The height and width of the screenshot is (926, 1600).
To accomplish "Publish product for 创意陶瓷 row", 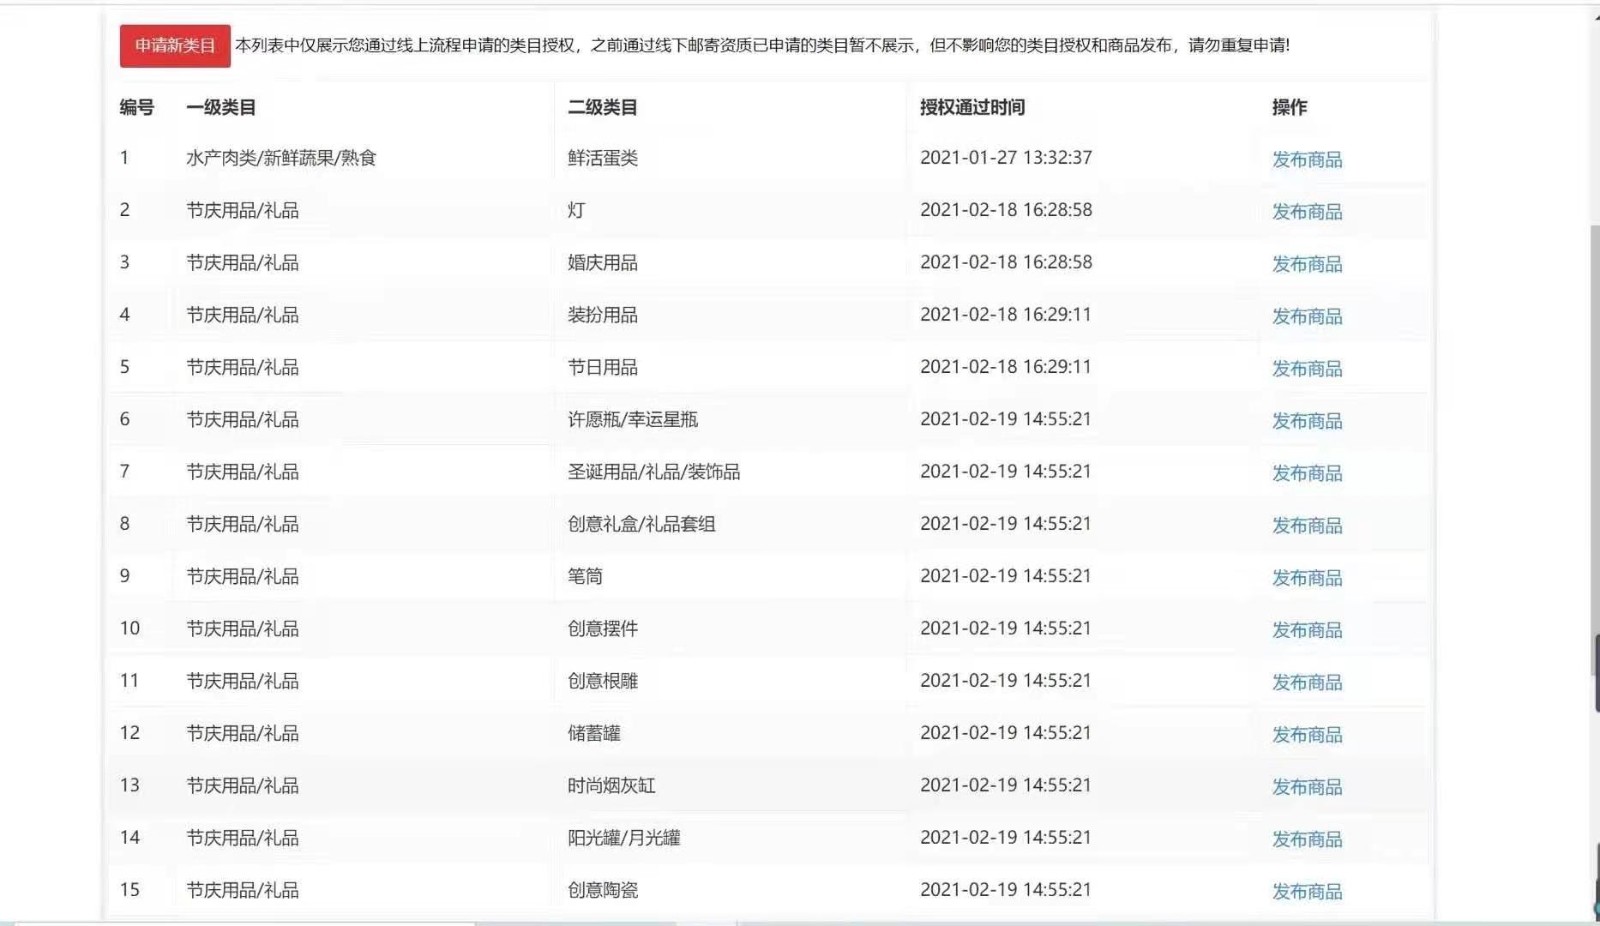I will coord(1306,892).
